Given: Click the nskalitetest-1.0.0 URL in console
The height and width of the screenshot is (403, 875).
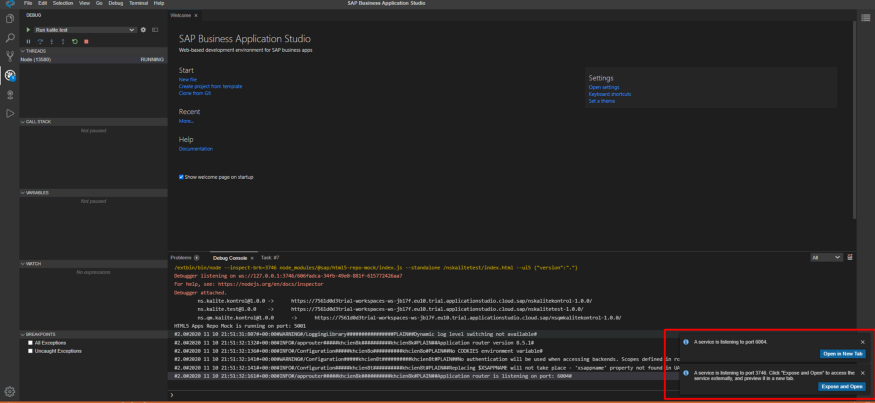Looking at the screenshot, I should [x=437, y=309].
